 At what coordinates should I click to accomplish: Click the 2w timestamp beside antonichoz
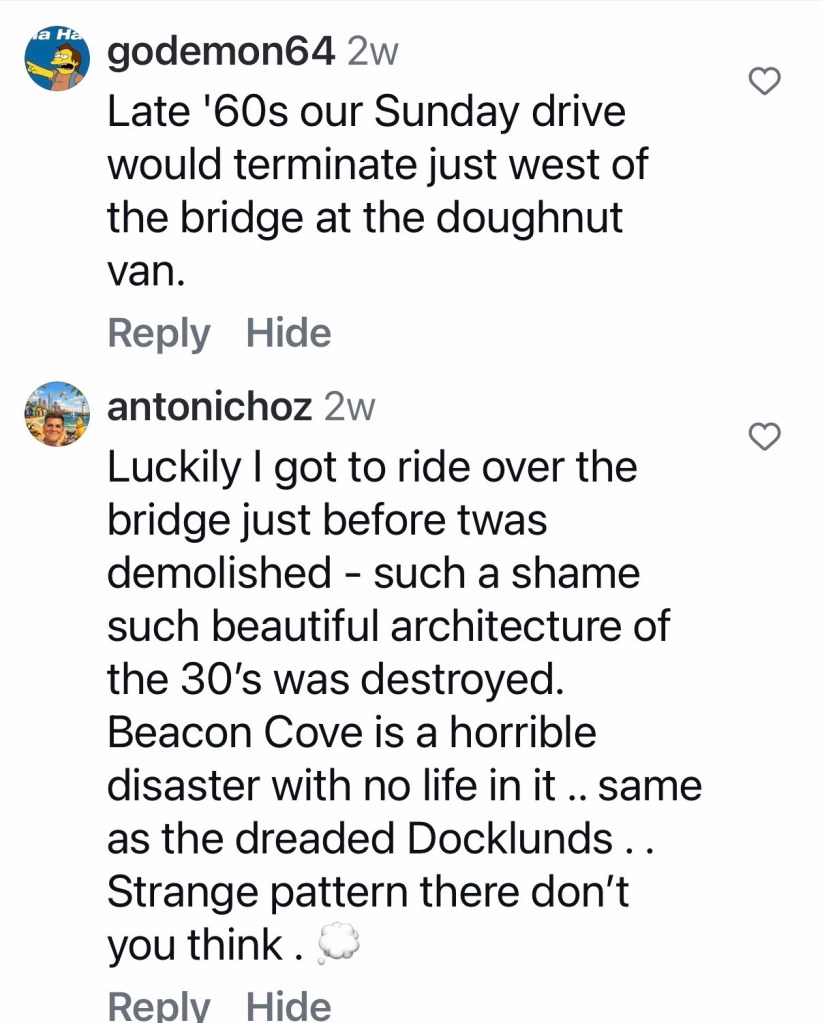click(x=348, y=408)
